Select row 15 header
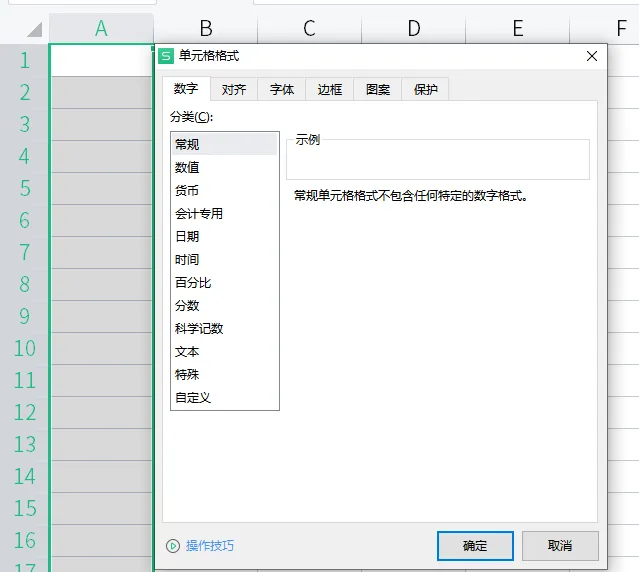Screen dimensions: 639x572 tap(24, 508)
